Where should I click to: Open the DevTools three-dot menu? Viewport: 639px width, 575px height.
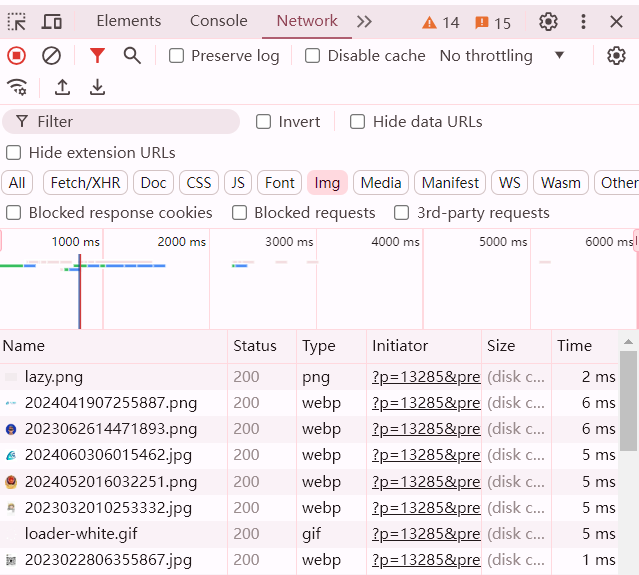point(584,21)
